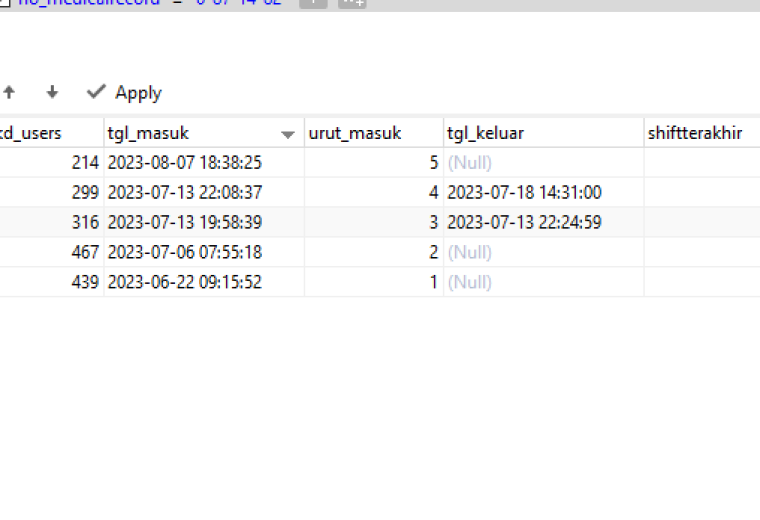Select the tgl_keluar column header
The width and height of the screenshot is (760, 520).
click(544, 133)
